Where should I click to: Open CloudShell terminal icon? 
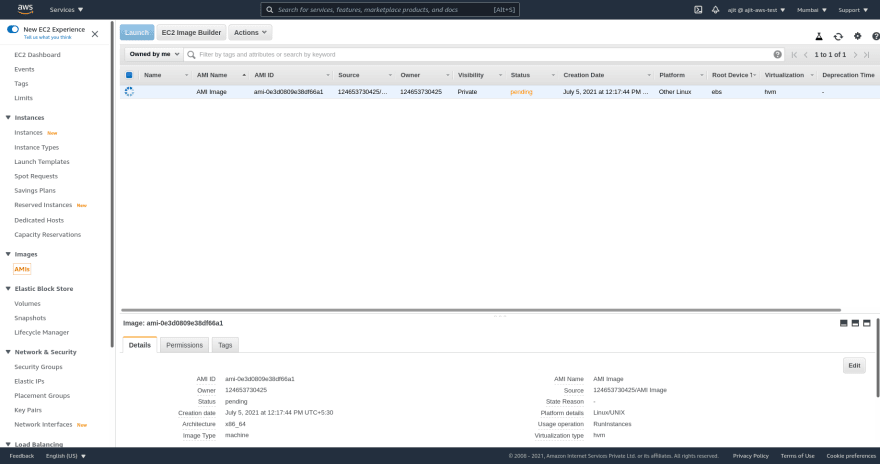click(698, 10)
